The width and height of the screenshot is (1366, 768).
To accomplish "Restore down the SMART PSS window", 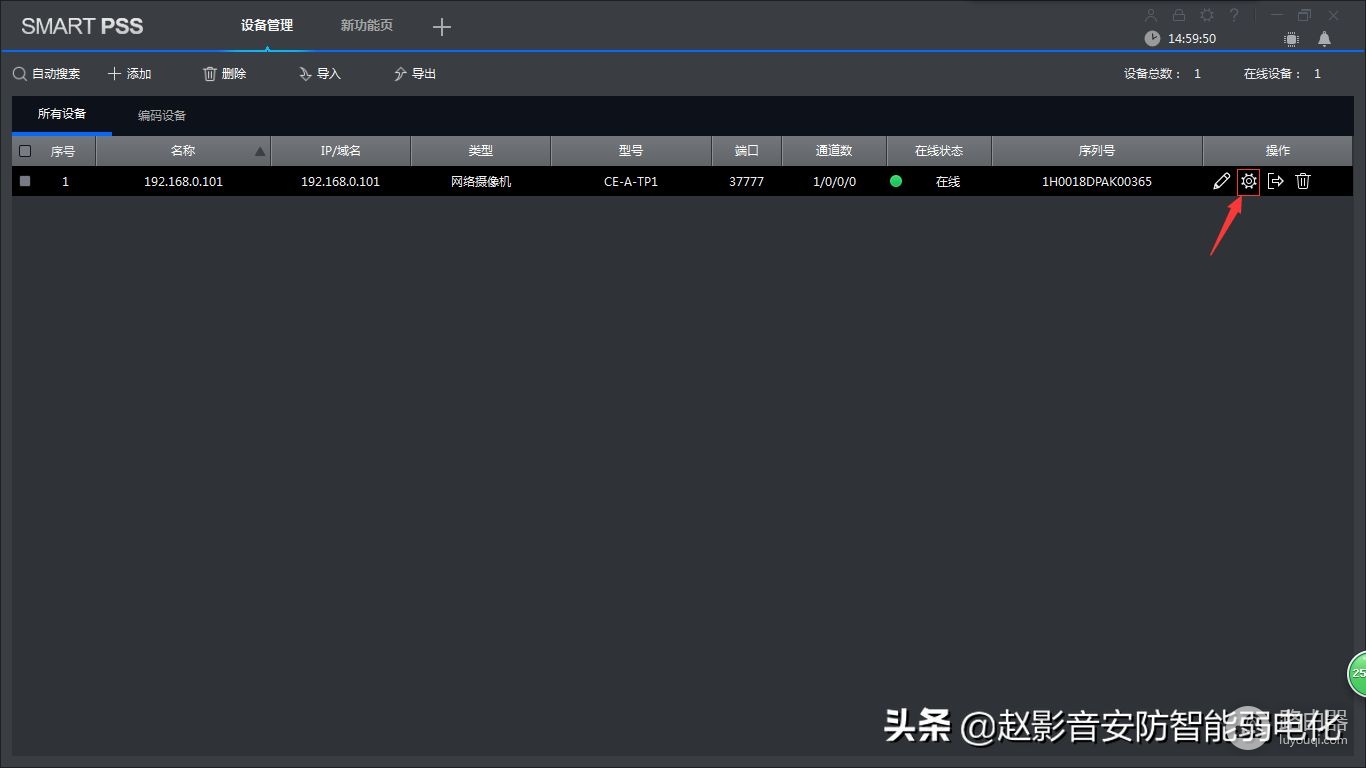I will coord(1305,15).
